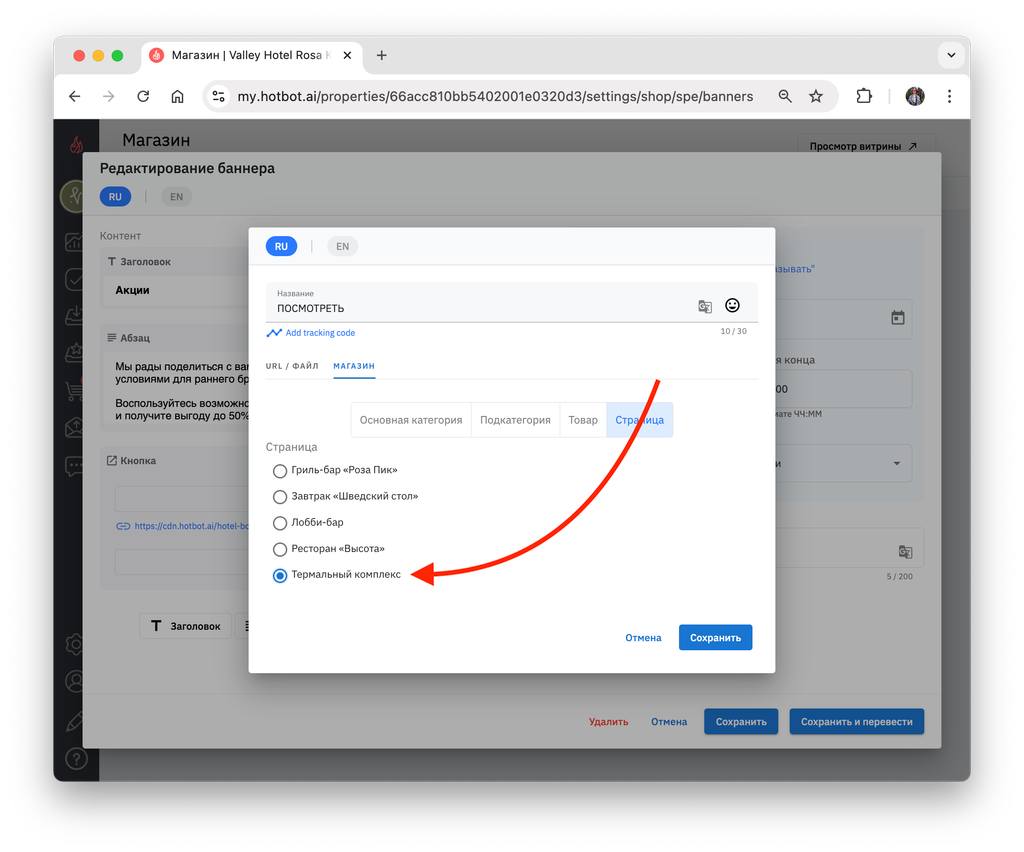Open Chrome three-dot menu

pyautogui.click(x=949, y=97)
